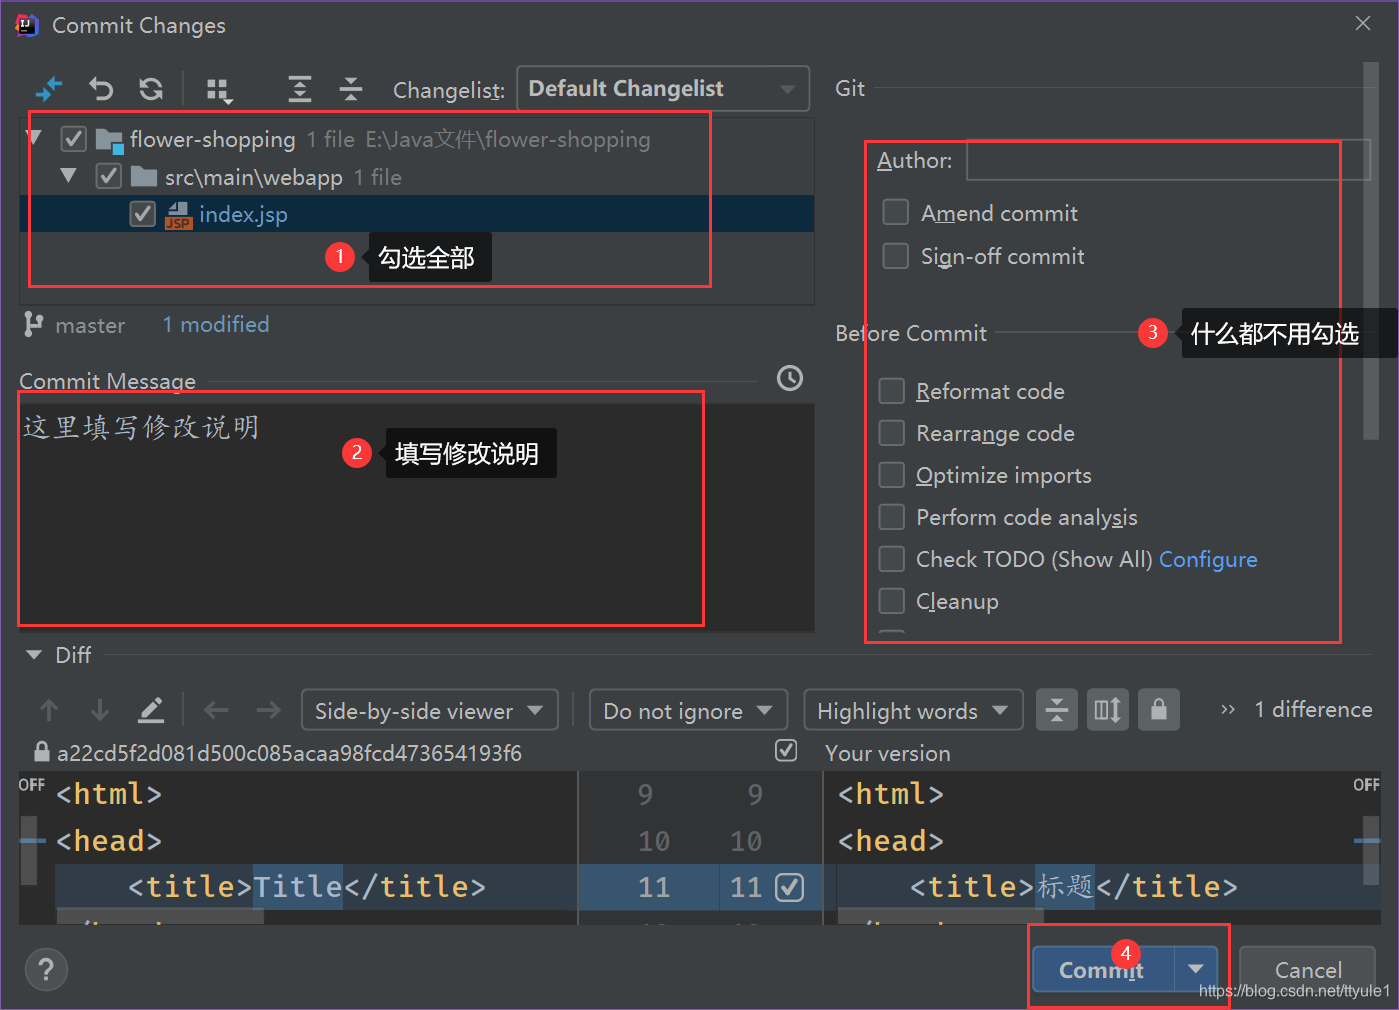Click the revision hash a22cd5f2d081 text

tap(289, 753)
